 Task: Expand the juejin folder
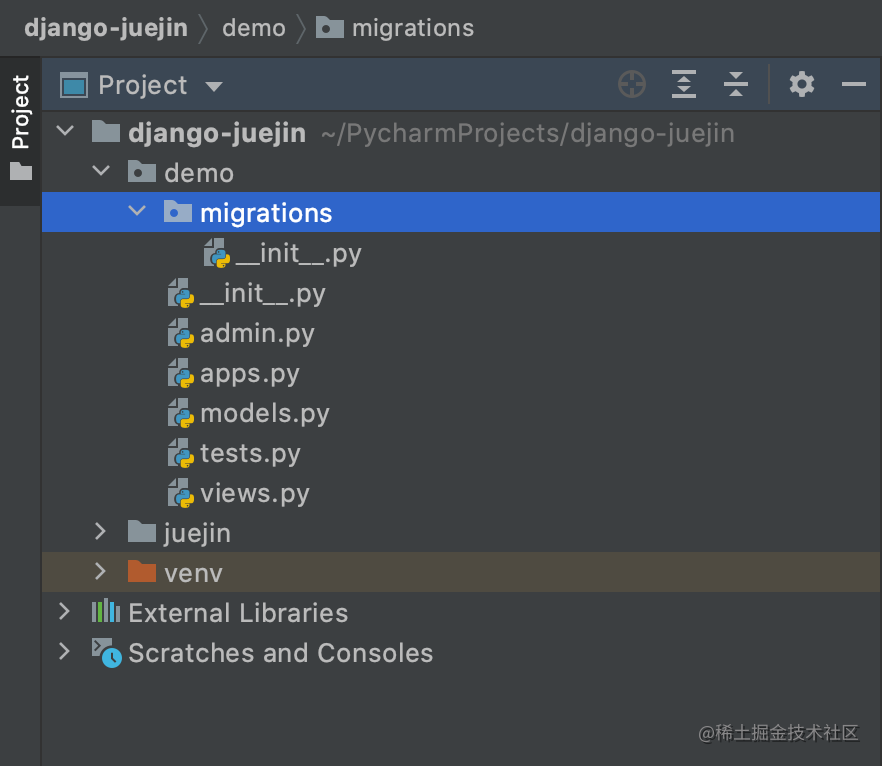[100, 531]
